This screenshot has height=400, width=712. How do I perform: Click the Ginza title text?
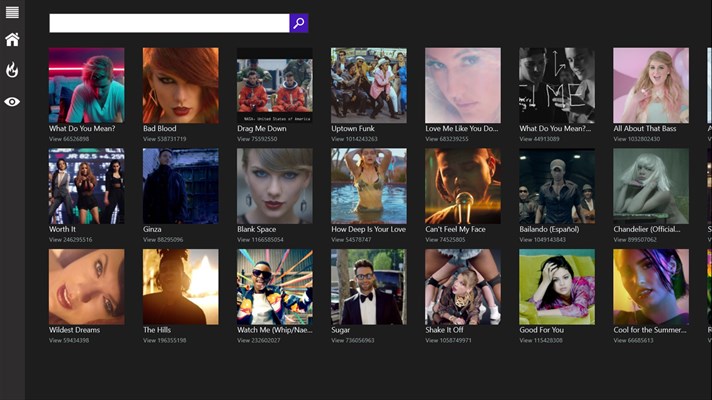coord(152,229)
